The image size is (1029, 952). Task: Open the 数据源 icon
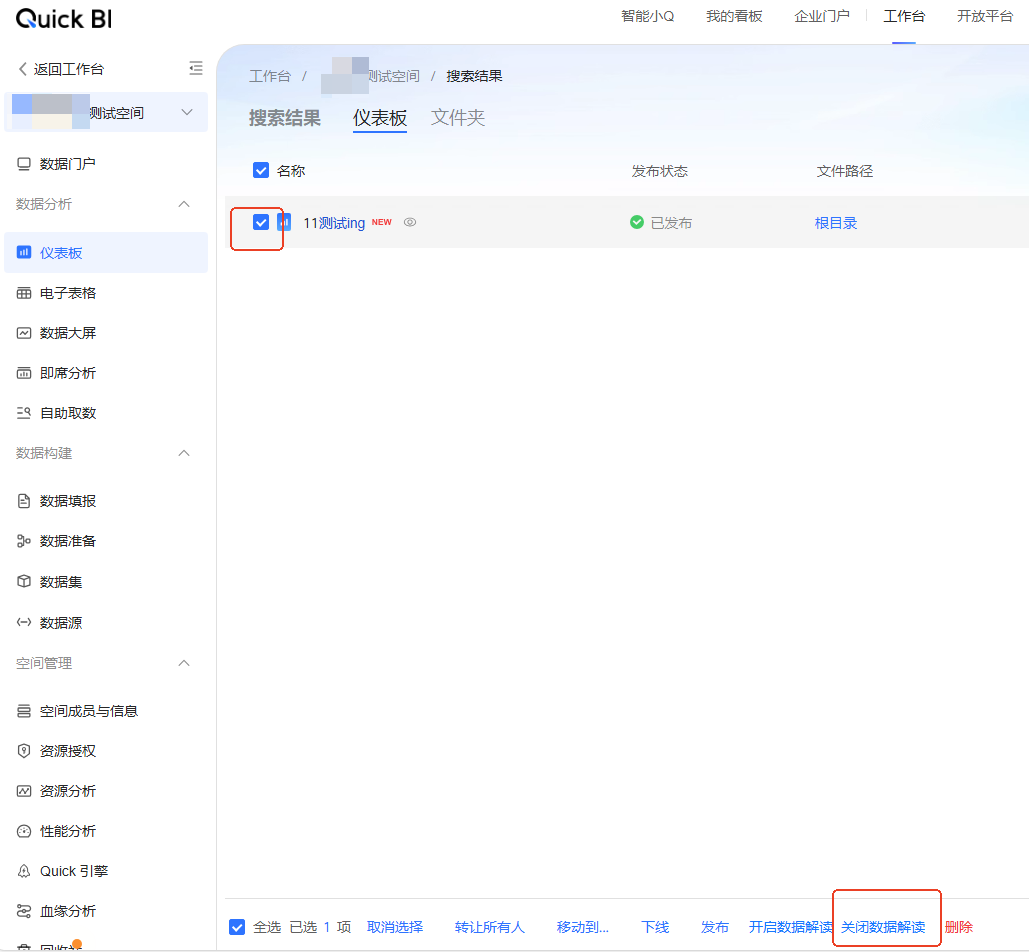pyautogui.click(x=24, y=622)
